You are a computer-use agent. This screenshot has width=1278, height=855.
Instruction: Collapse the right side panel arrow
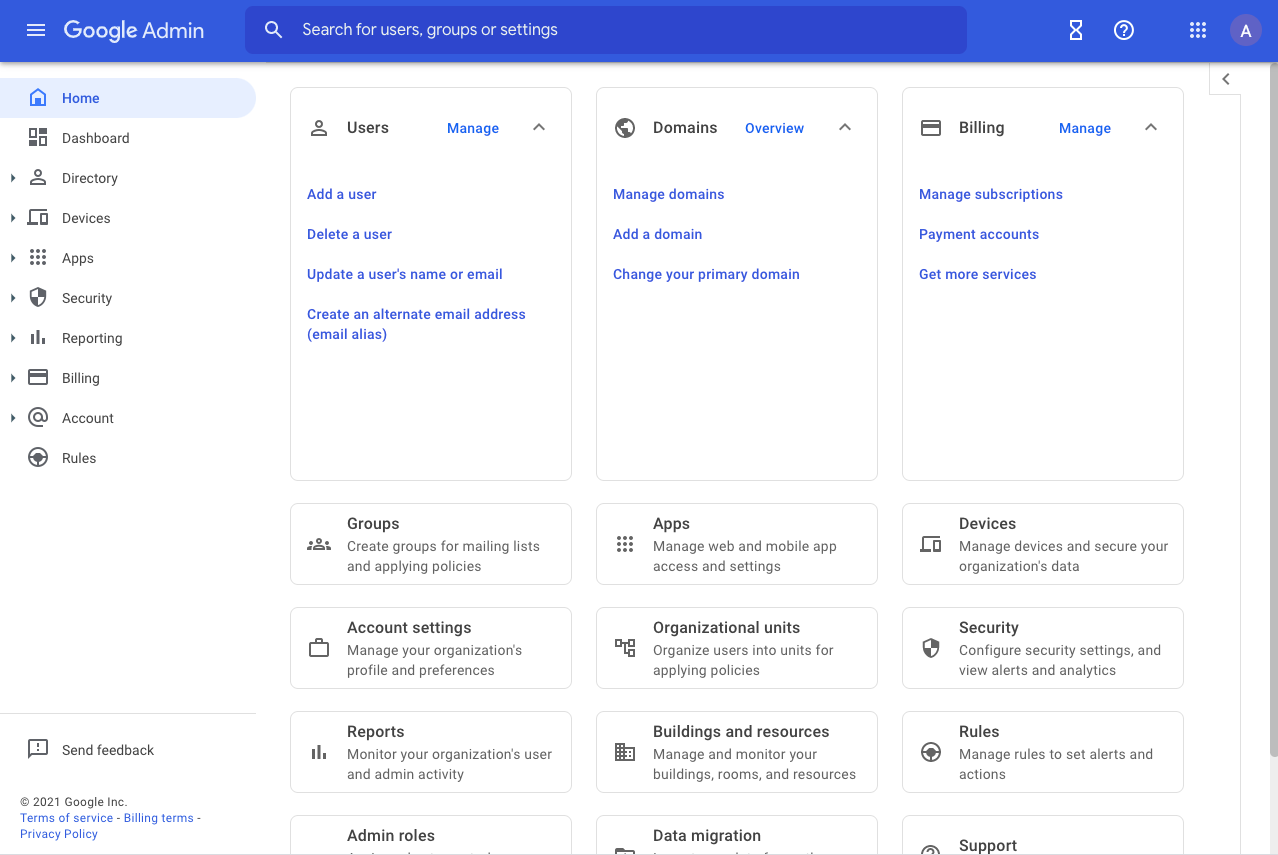click(1225, 79)
